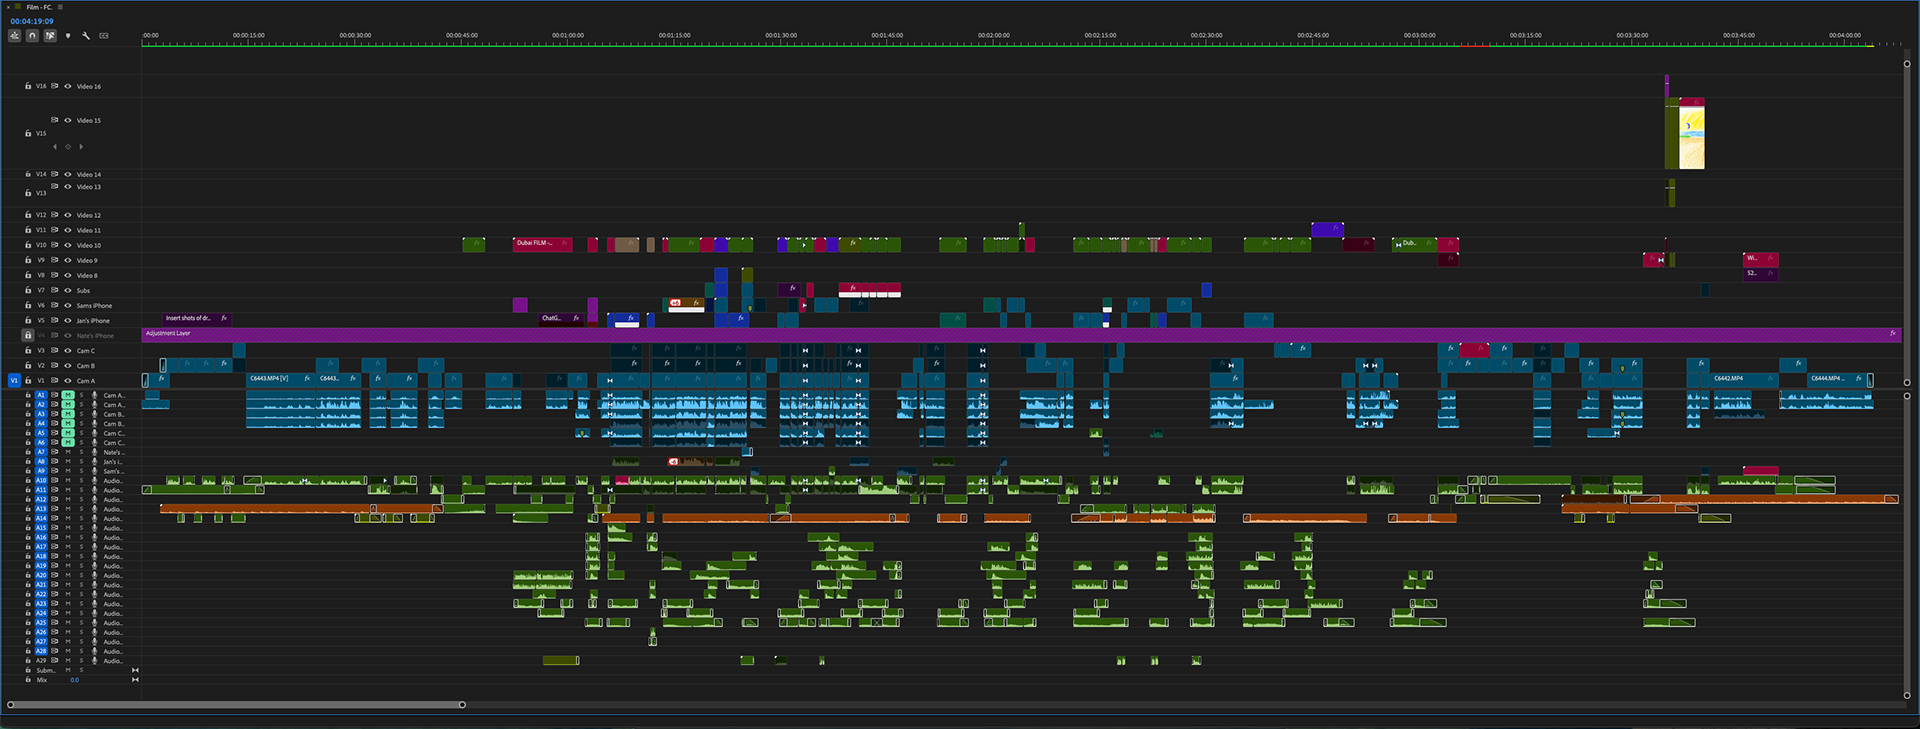The width and height of the screenshot is (1920, 729).
Task: Go to previous keyframe on V15
Action: click(55, 147)
